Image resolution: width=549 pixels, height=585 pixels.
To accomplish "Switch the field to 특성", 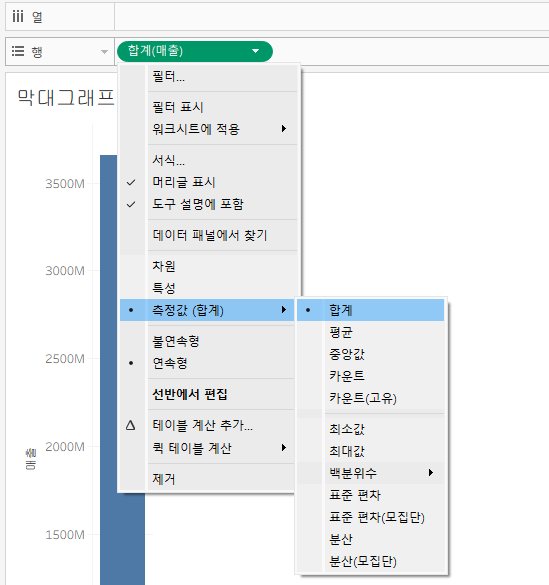I will (x=209, y=288).
